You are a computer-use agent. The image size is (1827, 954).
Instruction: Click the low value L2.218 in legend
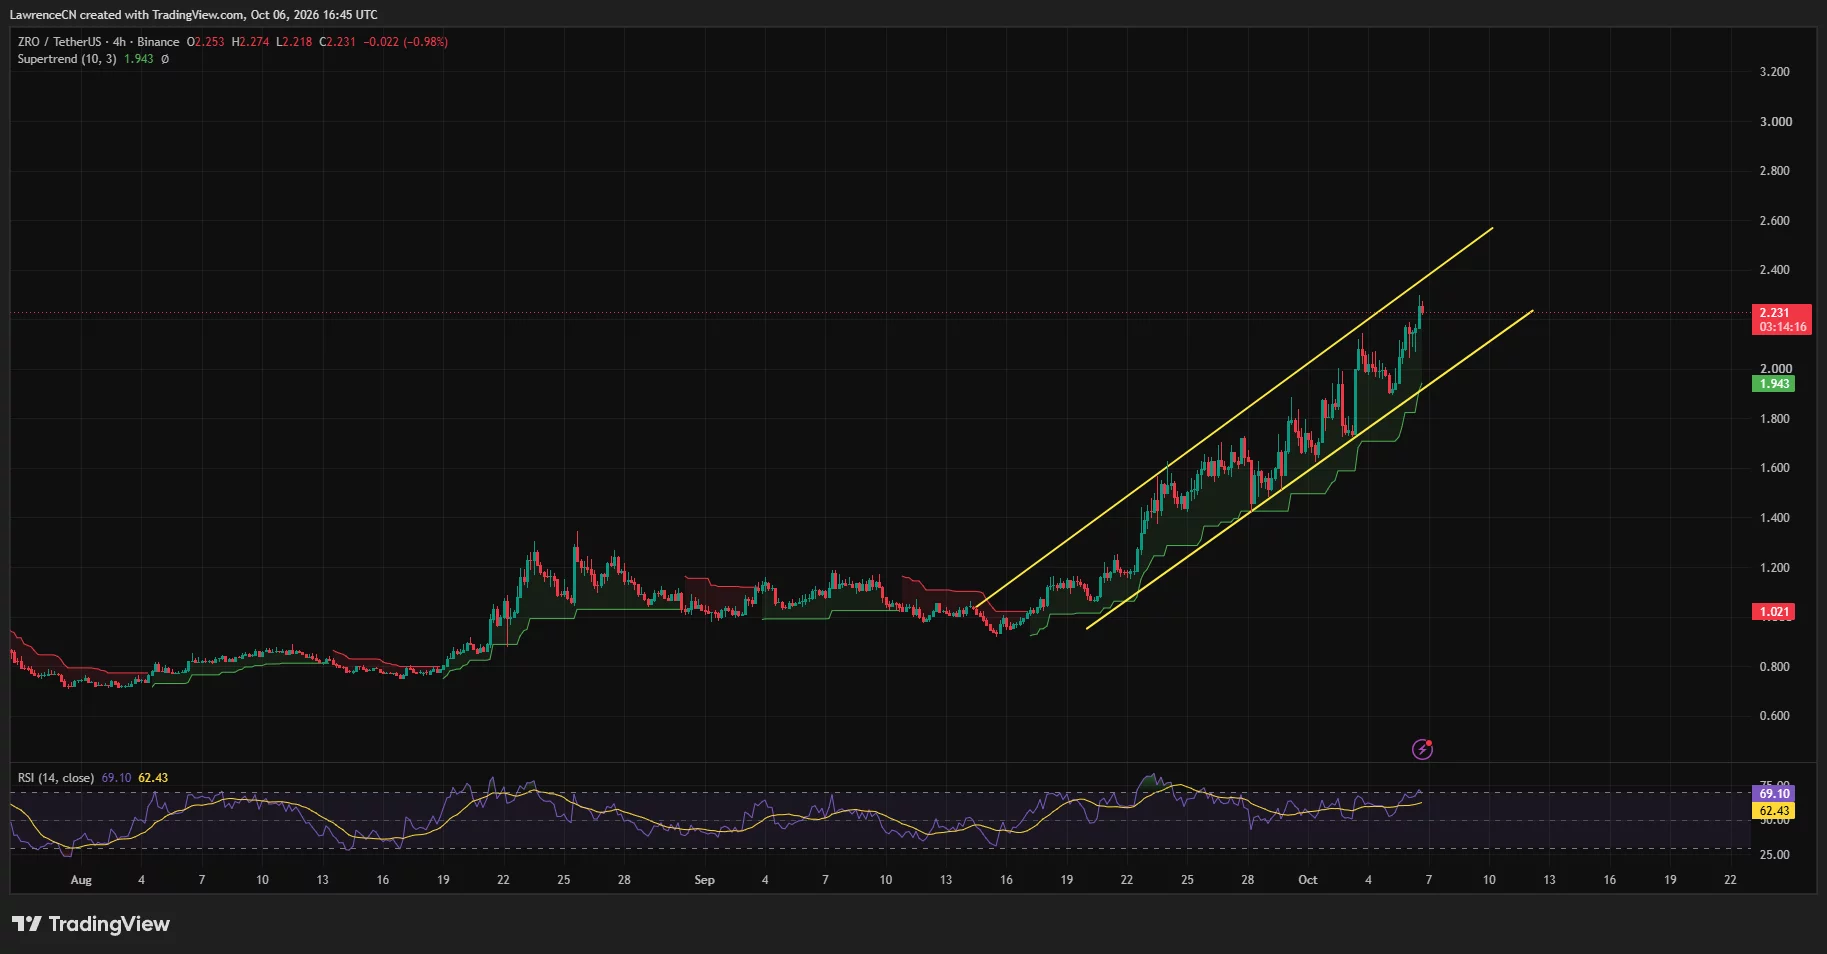point(294,42)
